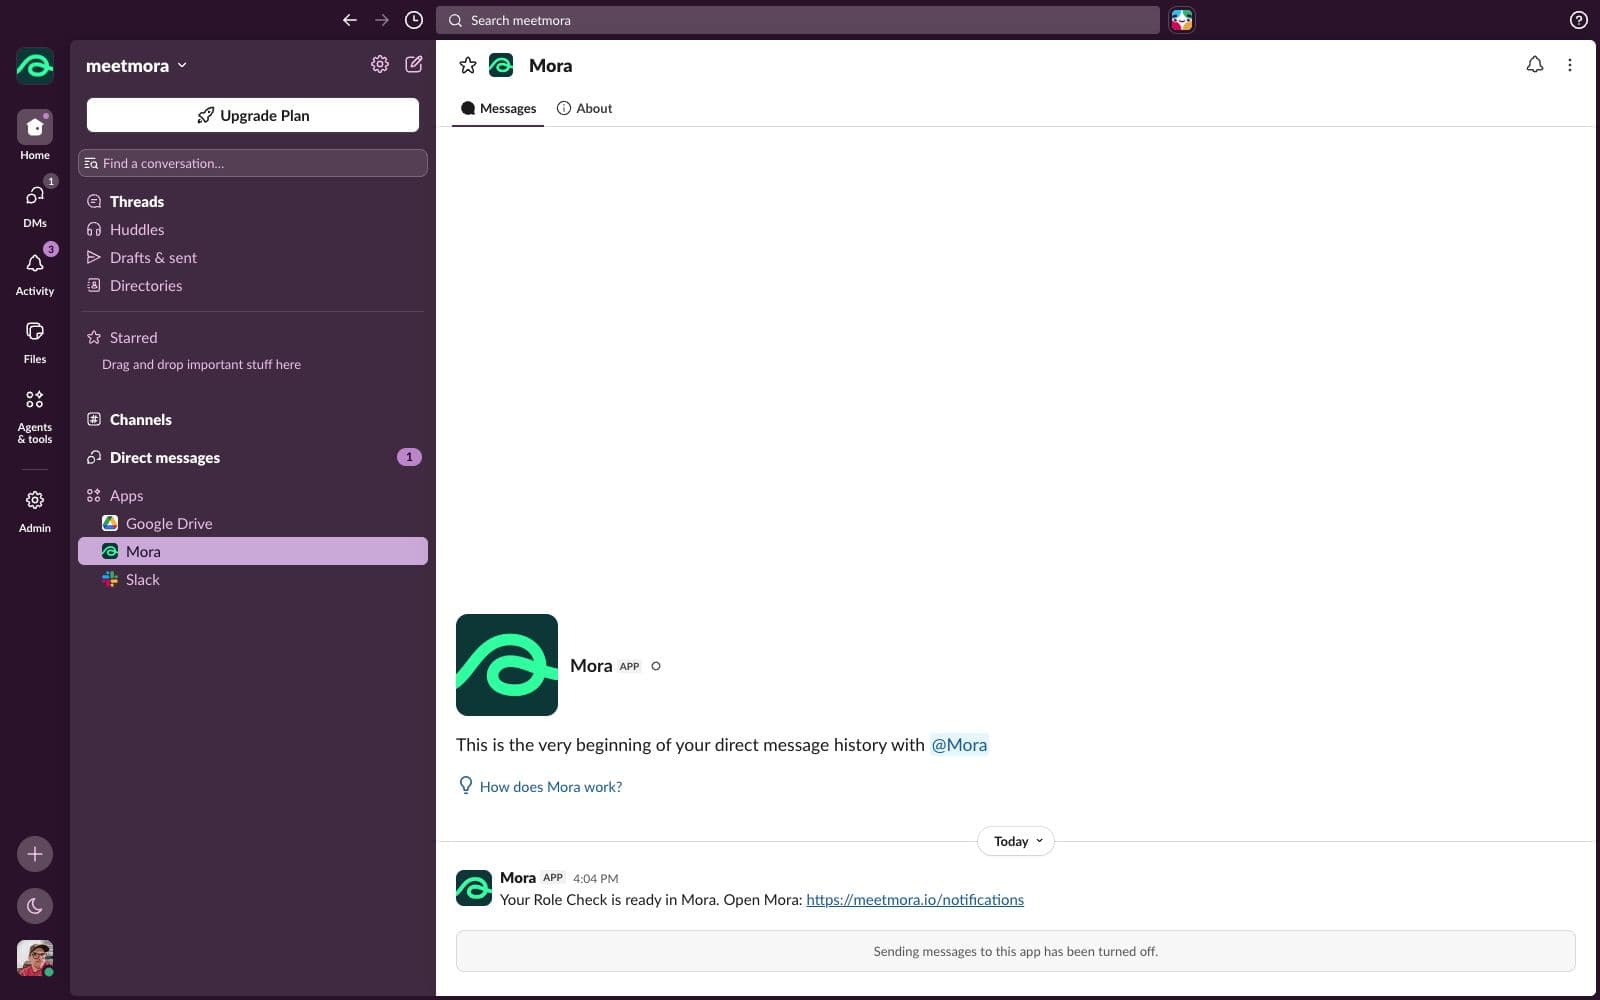Screen dimensions: 1600x1000
Task: Open help via the question mark icon
Action: point(1578,20)
